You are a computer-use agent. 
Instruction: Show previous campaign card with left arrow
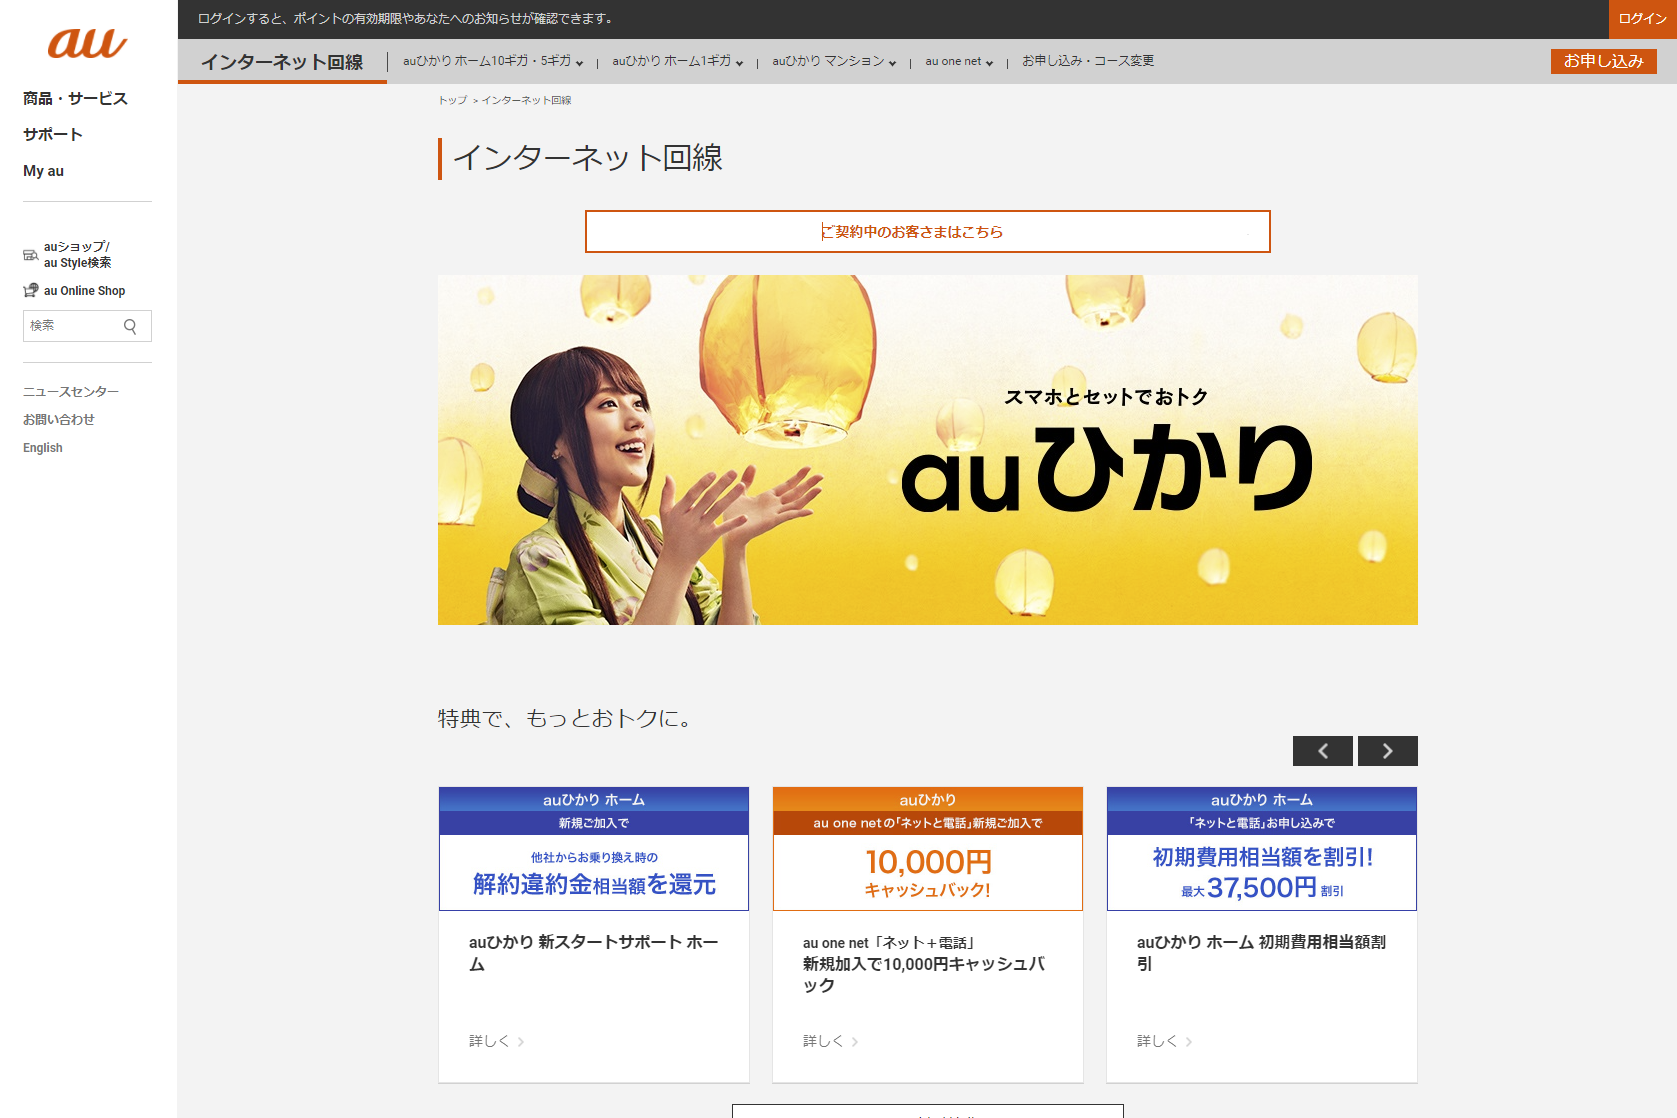[1322, 751]
